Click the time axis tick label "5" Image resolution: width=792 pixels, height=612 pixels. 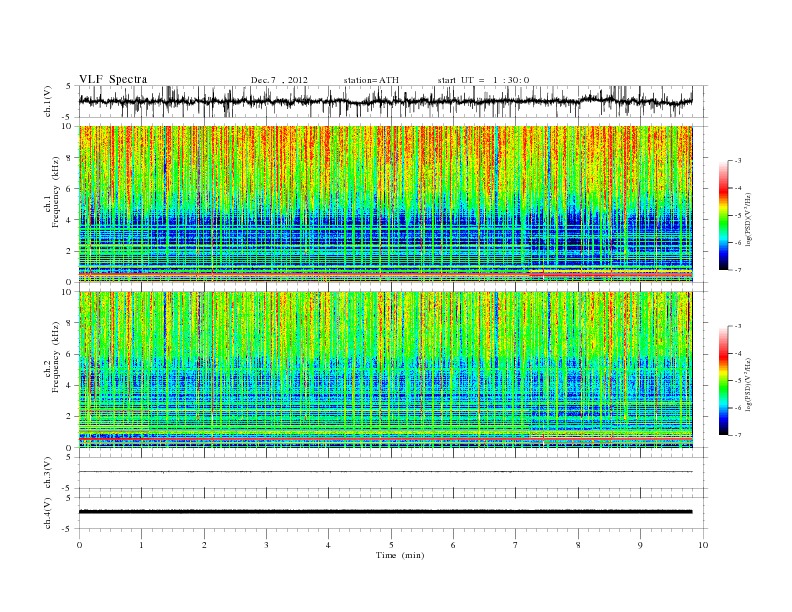(391, 545)
